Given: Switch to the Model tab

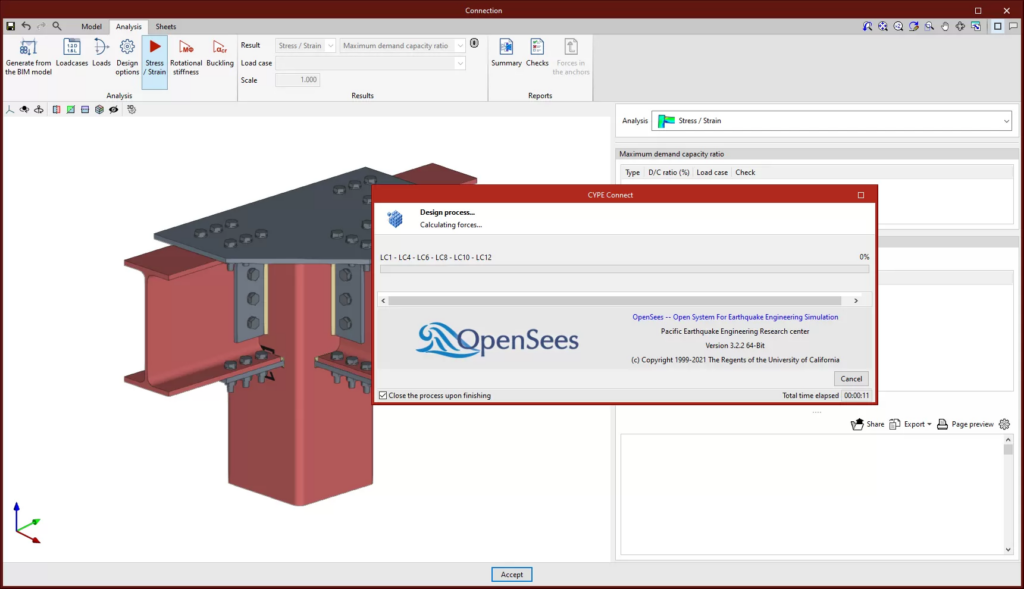Looking at the screenshot, I should pyautogui.click(x=91, y=27).
